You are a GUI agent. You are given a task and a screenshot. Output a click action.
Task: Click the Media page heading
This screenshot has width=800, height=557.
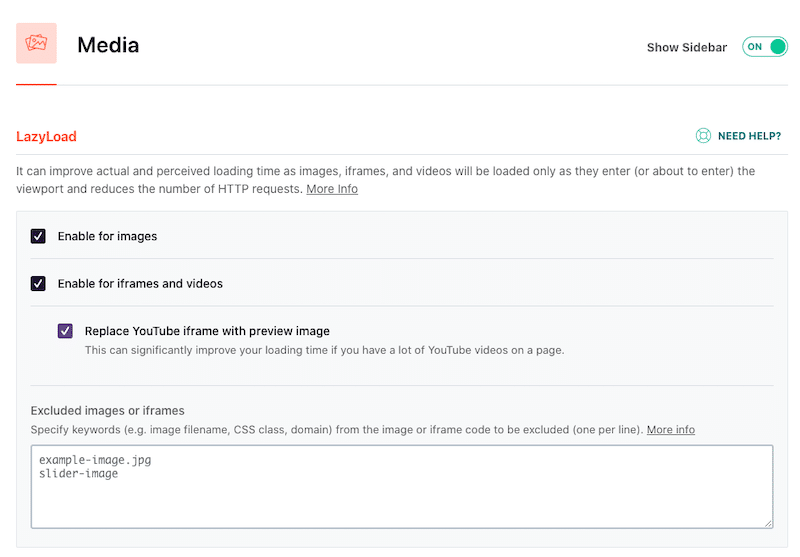pos(108,45)
